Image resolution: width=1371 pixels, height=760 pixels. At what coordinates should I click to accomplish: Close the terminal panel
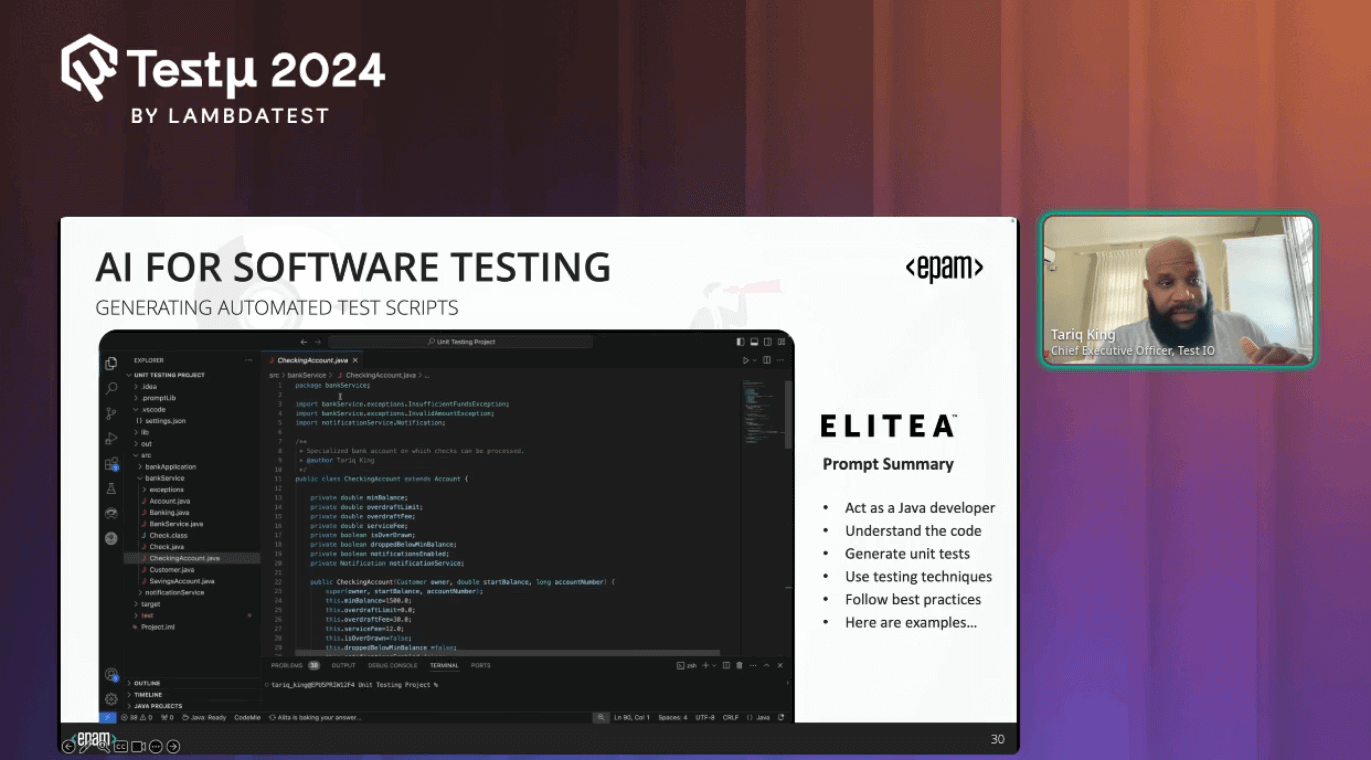coord(780,665)
